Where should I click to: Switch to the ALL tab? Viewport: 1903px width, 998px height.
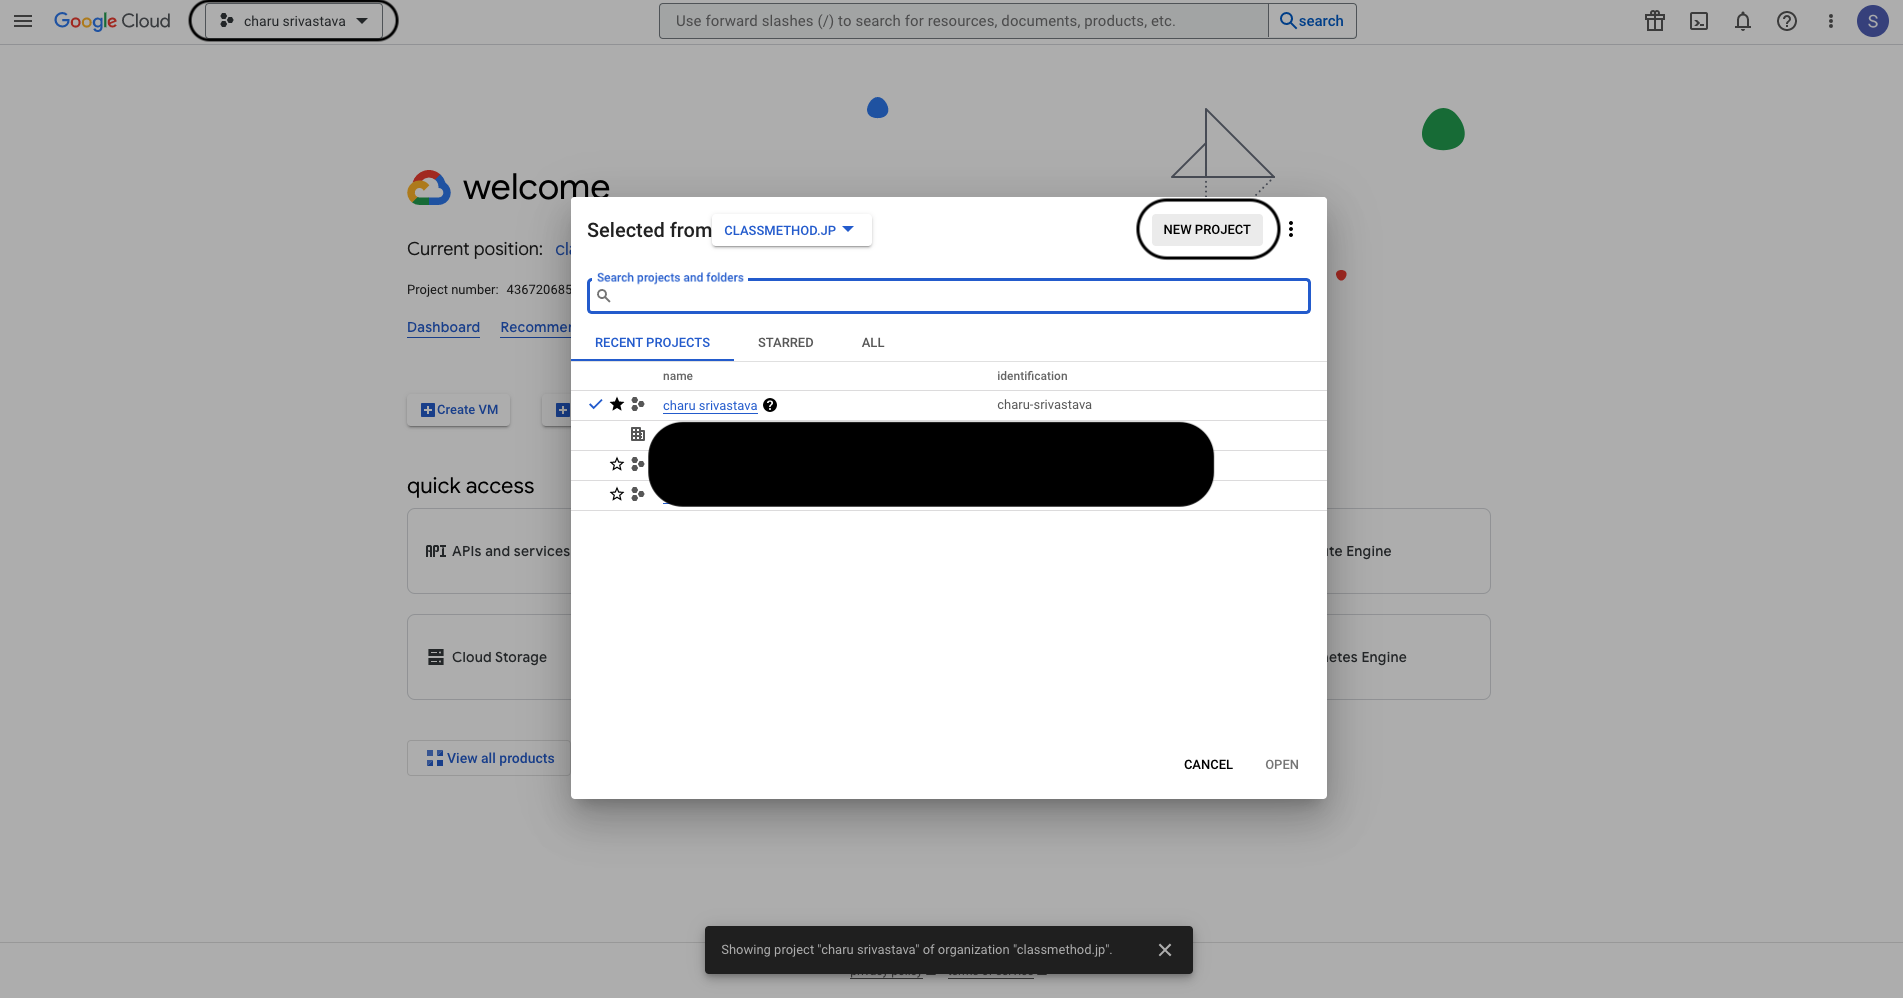click(872, 342)
